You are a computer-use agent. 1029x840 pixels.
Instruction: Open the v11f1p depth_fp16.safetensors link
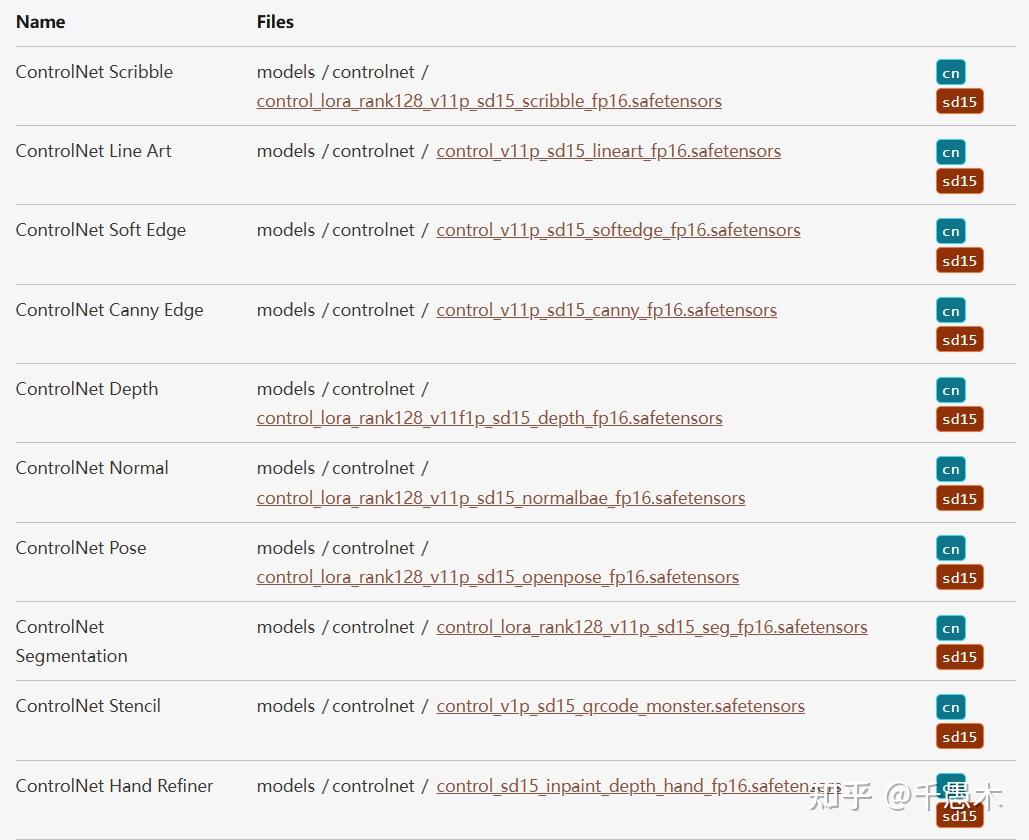pos(489,418)
